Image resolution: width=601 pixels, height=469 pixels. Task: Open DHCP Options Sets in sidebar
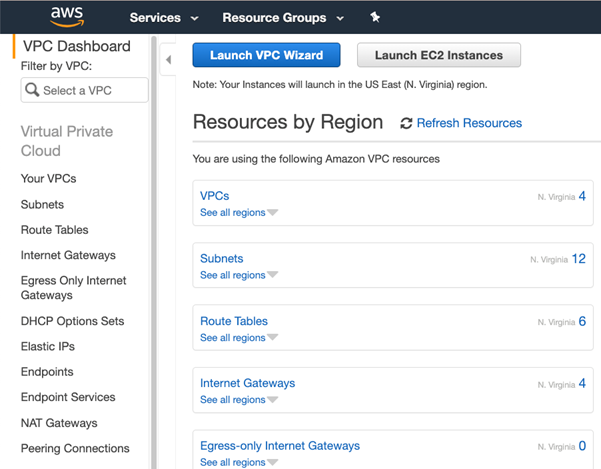[72, 321]
